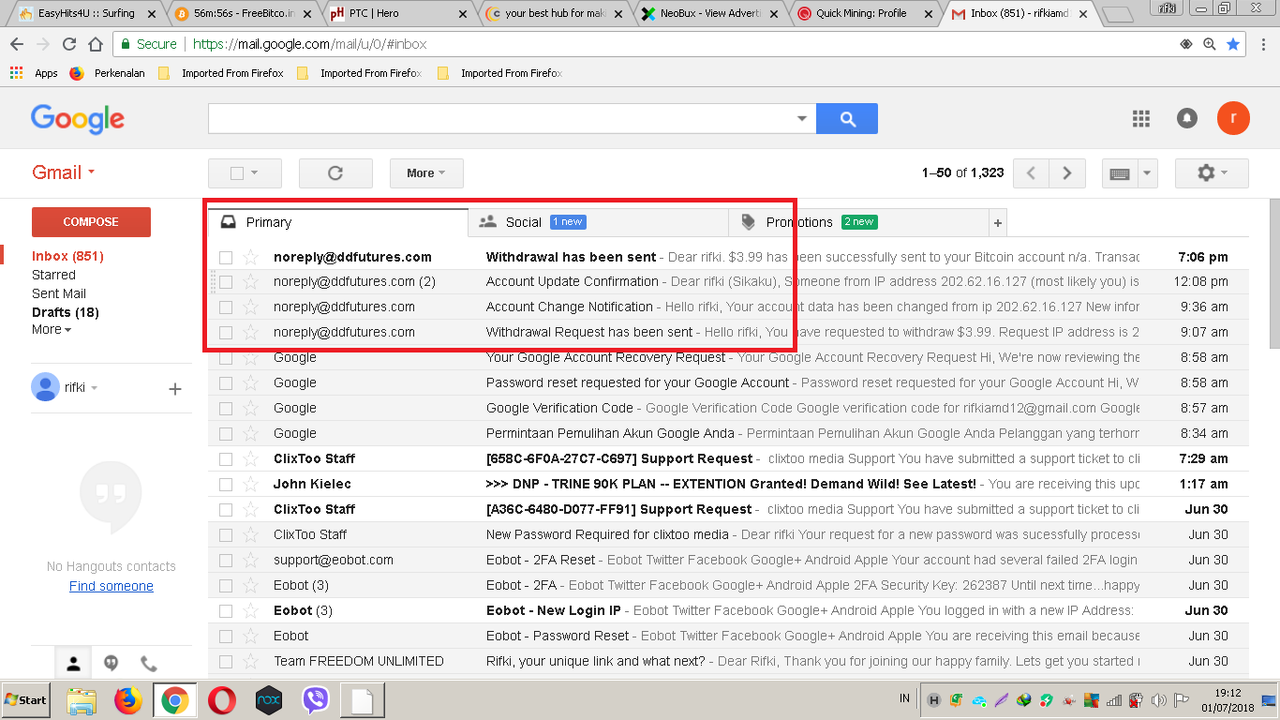
Task: Switch to NeoBux browser tab
Action: [708, 14]
